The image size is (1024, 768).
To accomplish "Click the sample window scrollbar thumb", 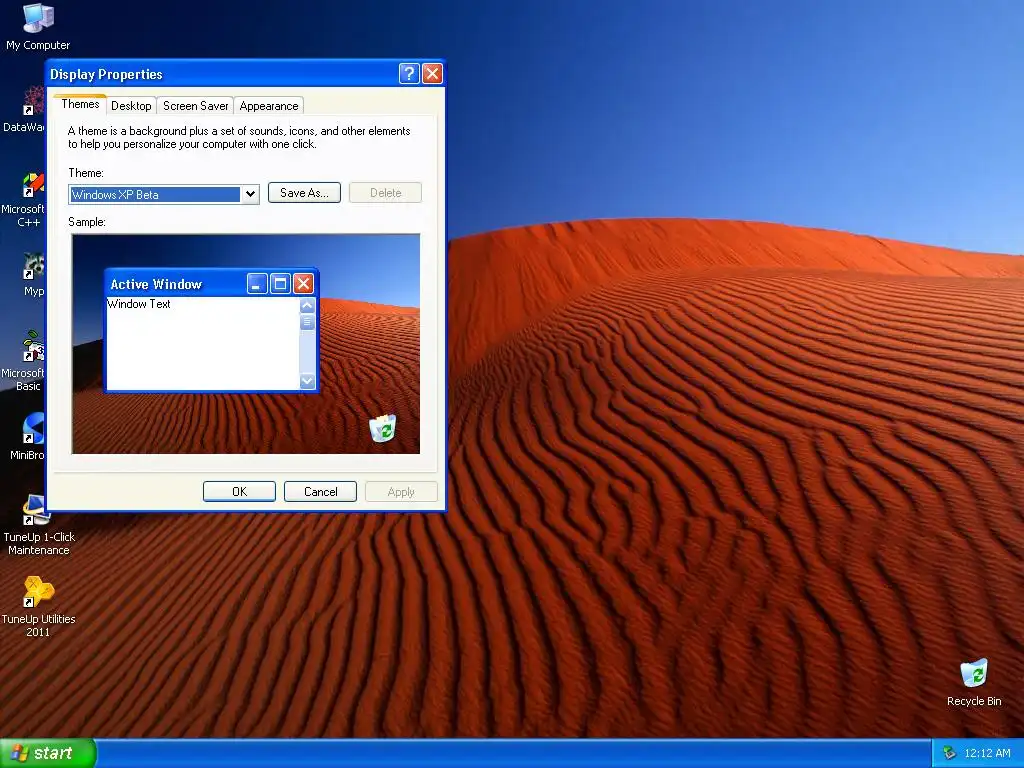I will pos(308,321).
